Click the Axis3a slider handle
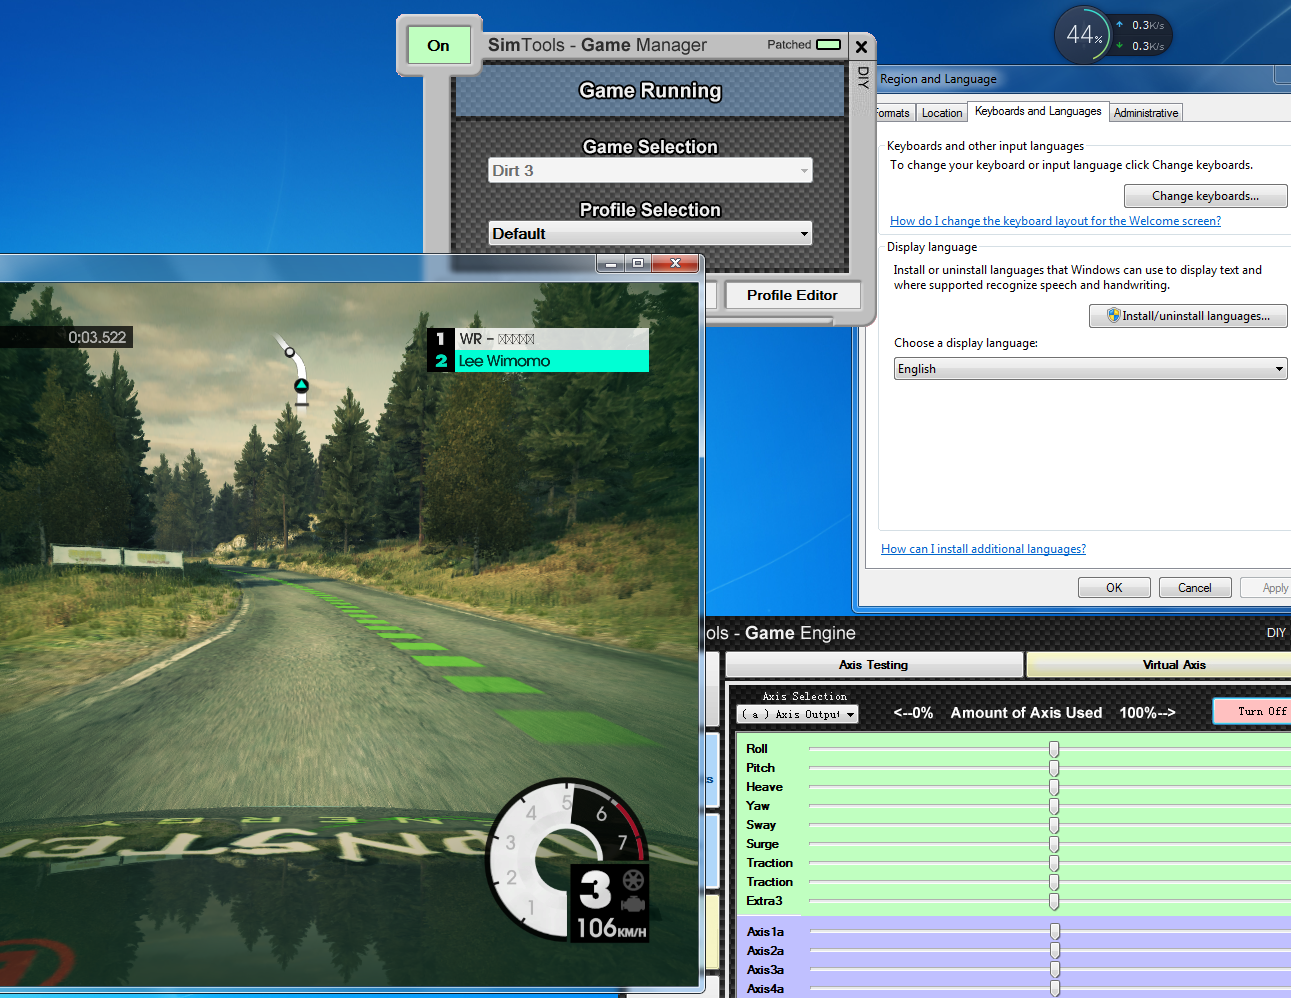Screen dimensions: 1291x998 tap(1055, 970)
